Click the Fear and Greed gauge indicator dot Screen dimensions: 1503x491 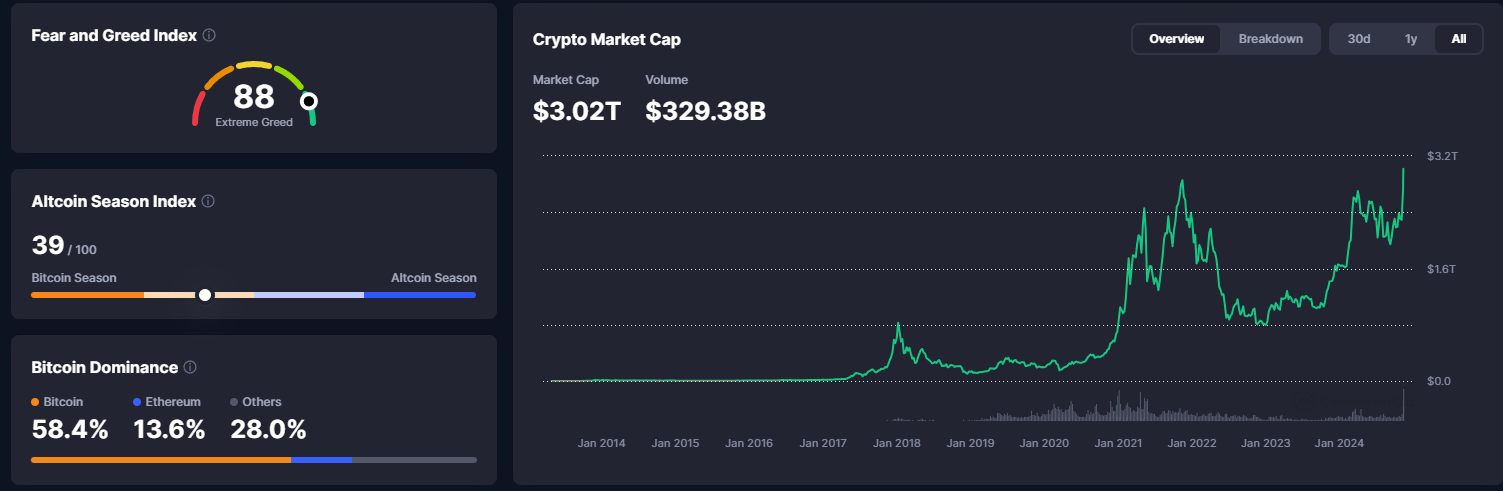pos(309,101)
